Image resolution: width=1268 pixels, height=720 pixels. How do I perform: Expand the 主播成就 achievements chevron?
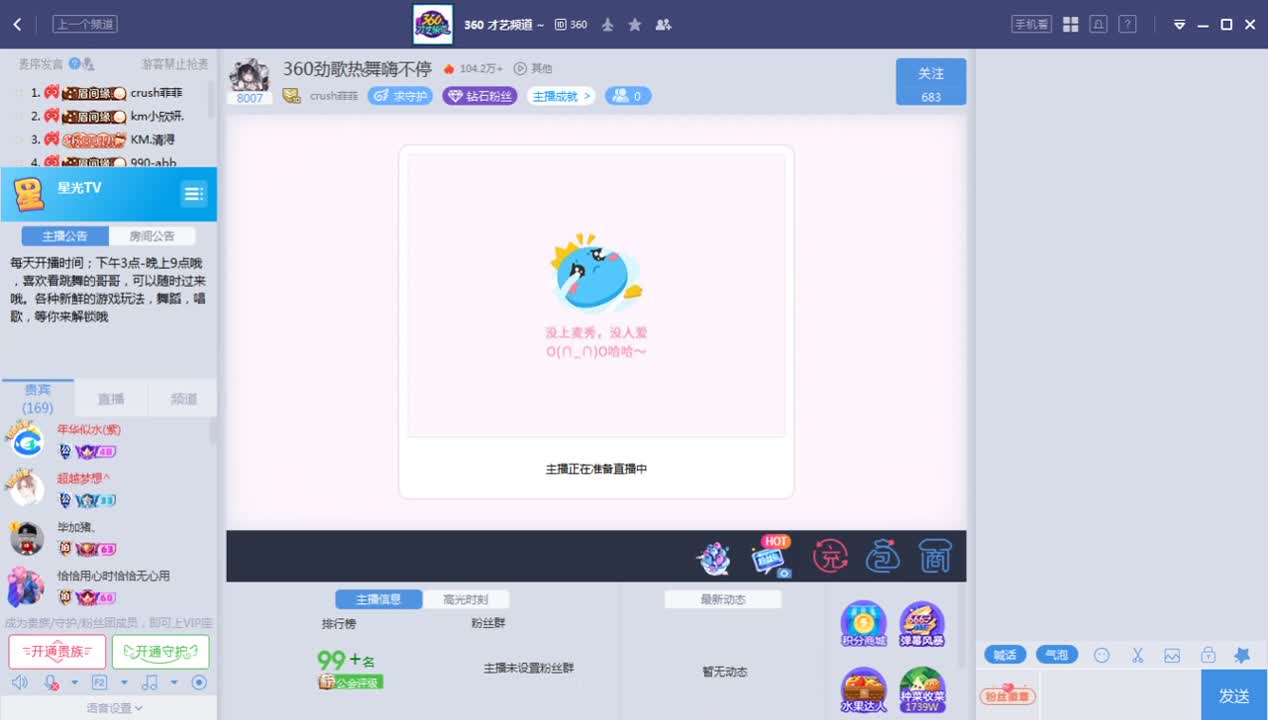(x=588, y=96)
